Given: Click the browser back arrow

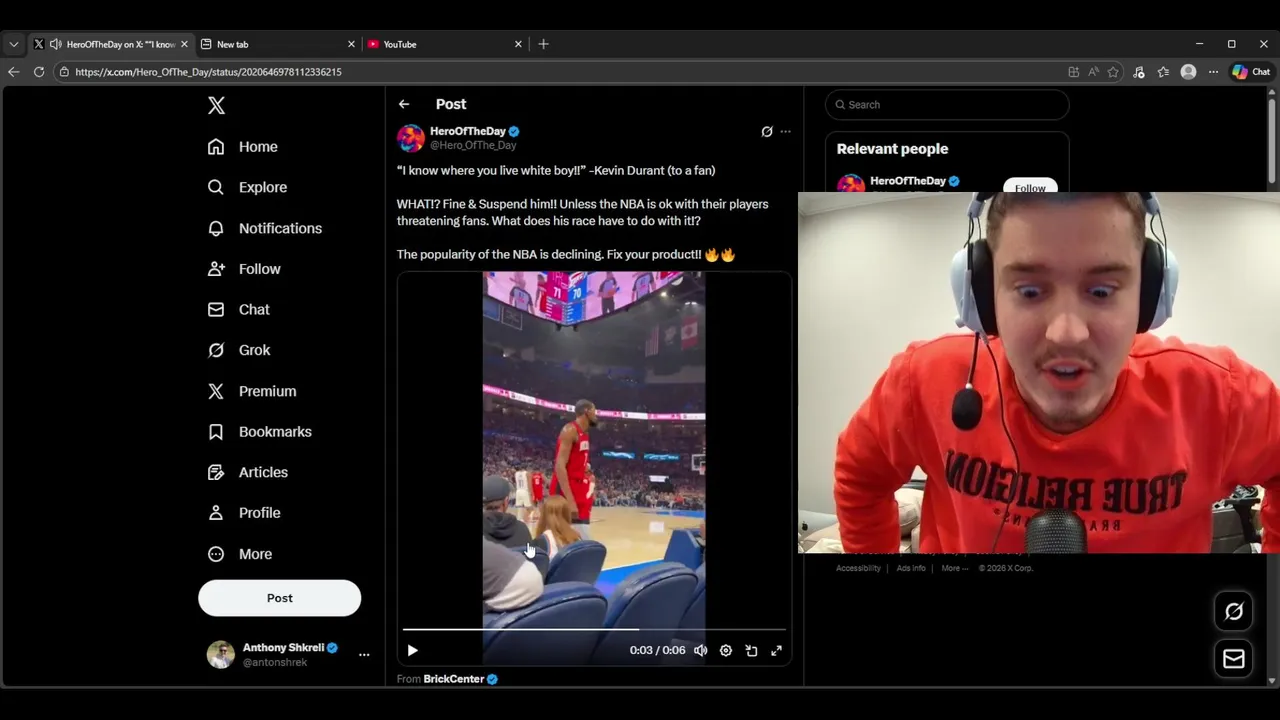Looking at the screenshot, I should click(x=13, y=72).
